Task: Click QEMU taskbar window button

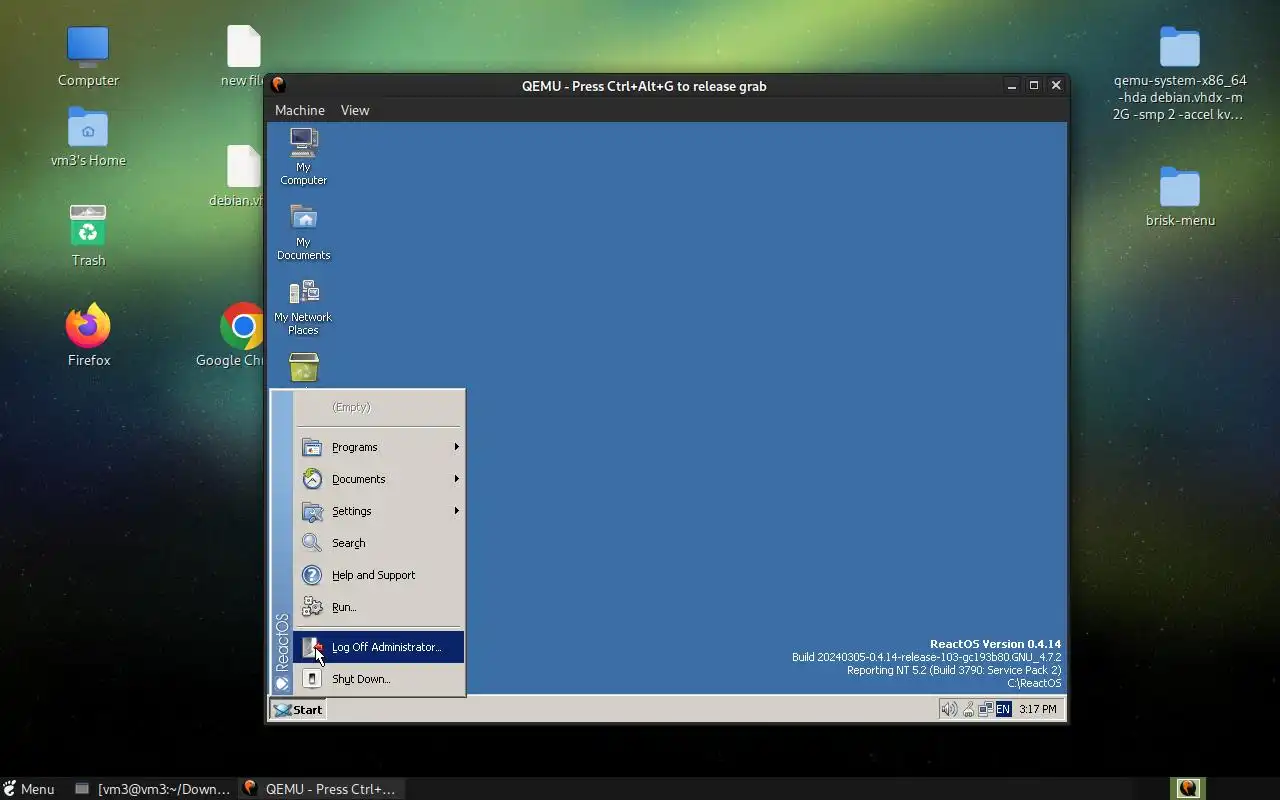Action: click(320, 789)
